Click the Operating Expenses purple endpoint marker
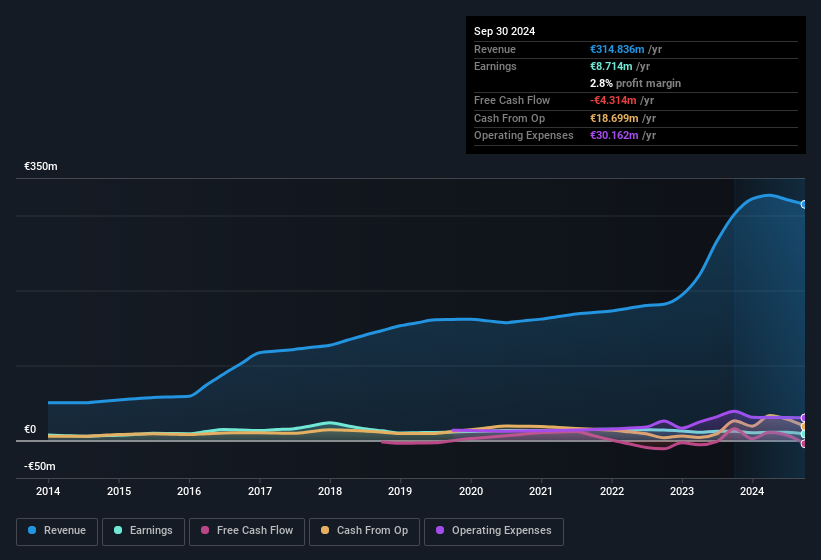This screenshot has width=821, height=560. (804, 418)
